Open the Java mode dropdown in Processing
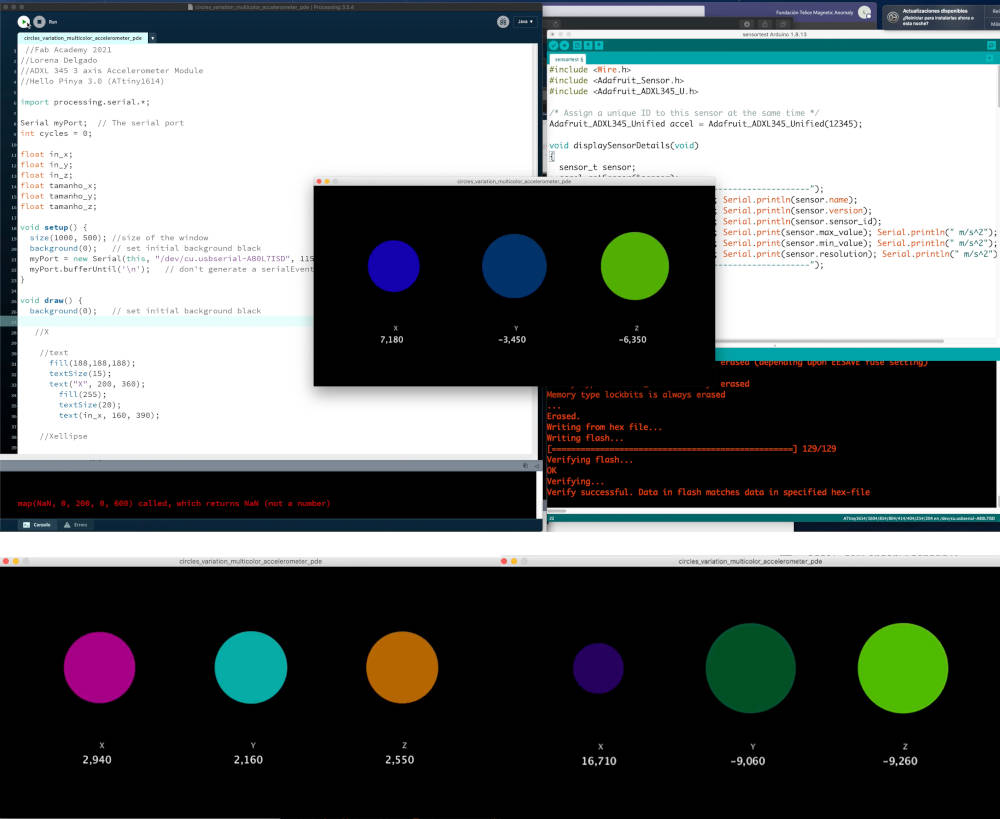The width and height of the screenshot is (1000, 819). pyautogui.click(x=525, y=22)
